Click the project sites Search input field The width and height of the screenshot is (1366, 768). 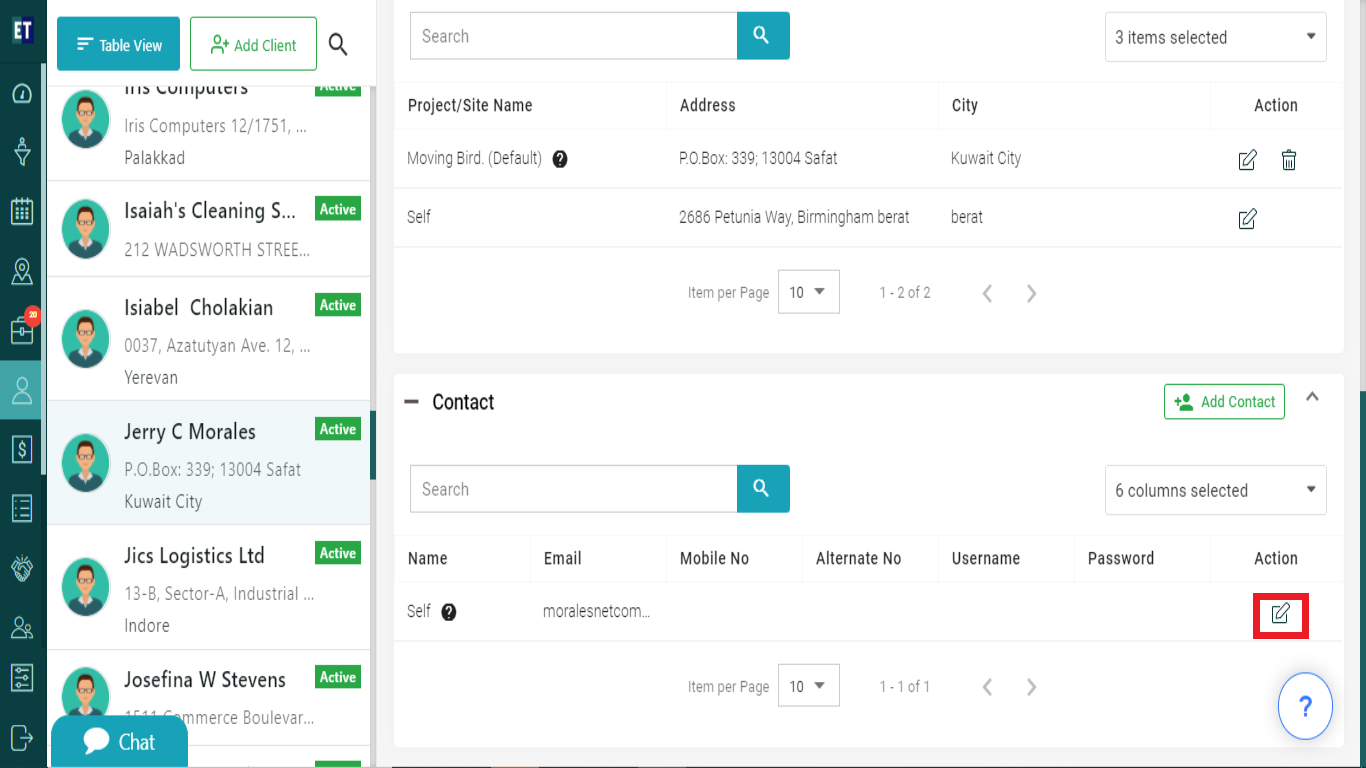click(x=574, y=36)
